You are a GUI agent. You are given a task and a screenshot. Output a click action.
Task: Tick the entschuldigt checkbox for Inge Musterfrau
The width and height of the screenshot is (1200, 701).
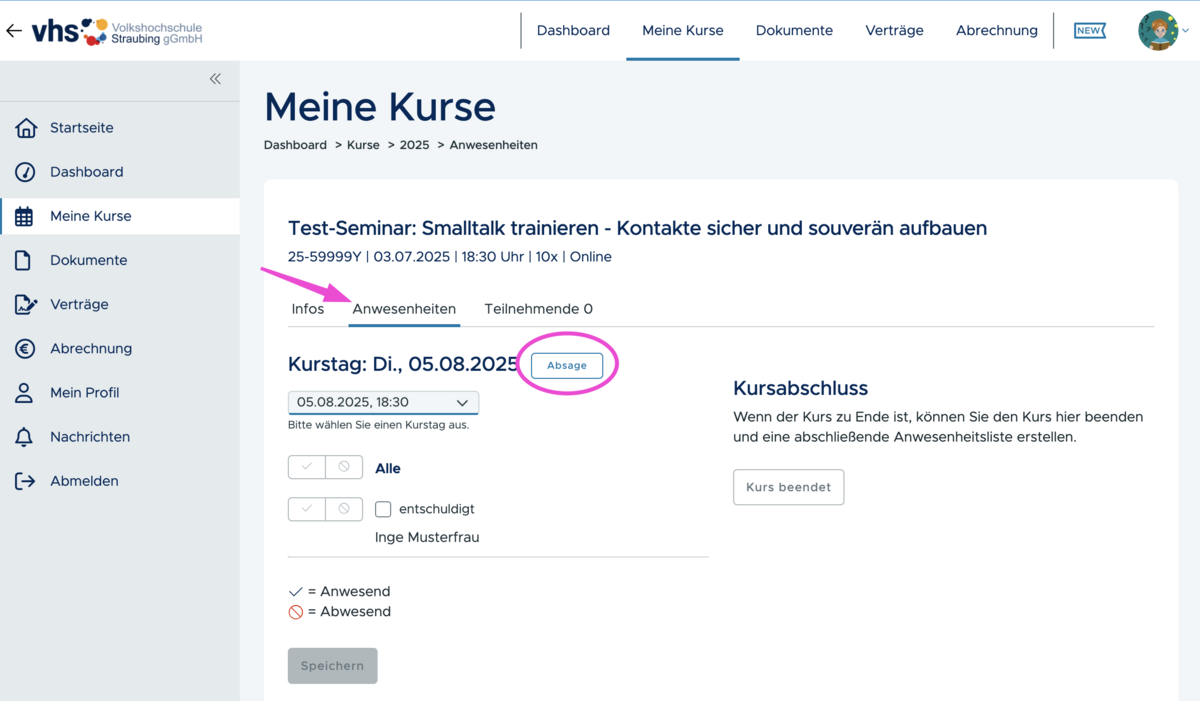click(x=383, y=509)
